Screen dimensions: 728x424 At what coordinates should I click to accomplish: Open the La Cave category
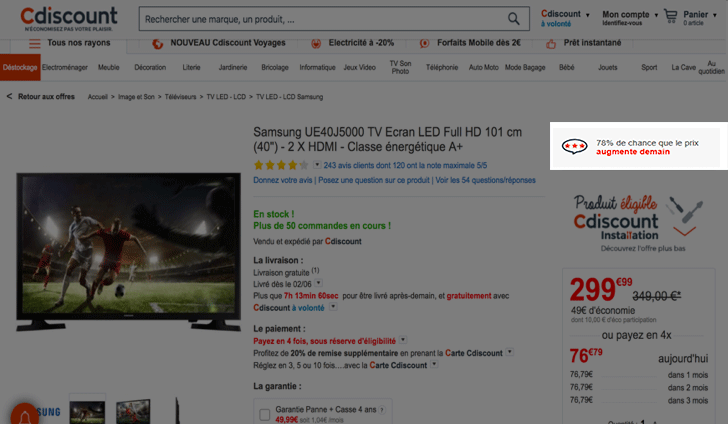(x=683, y=67)
